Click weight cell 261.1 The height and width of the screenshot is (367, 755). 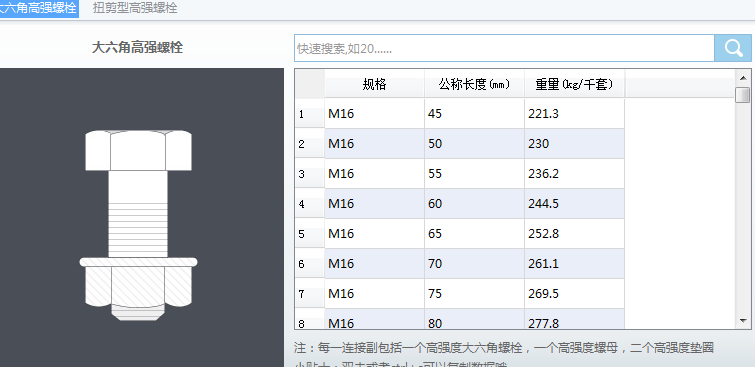(574, 263)
